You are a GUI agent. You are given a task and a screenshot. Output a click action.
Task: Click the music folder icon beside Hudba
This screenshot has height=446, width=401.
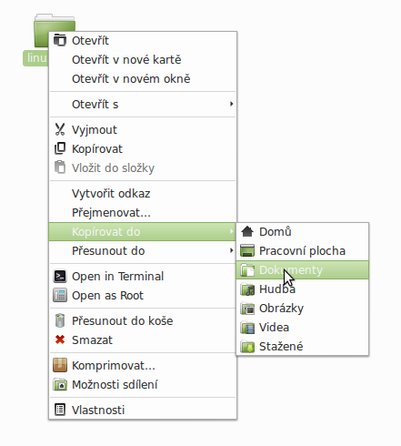point(247,289)
